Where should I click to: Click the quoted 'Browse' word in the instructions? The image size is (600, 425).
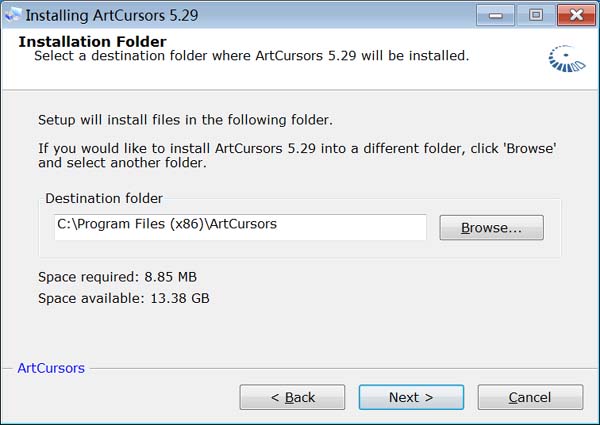[530, 148]
